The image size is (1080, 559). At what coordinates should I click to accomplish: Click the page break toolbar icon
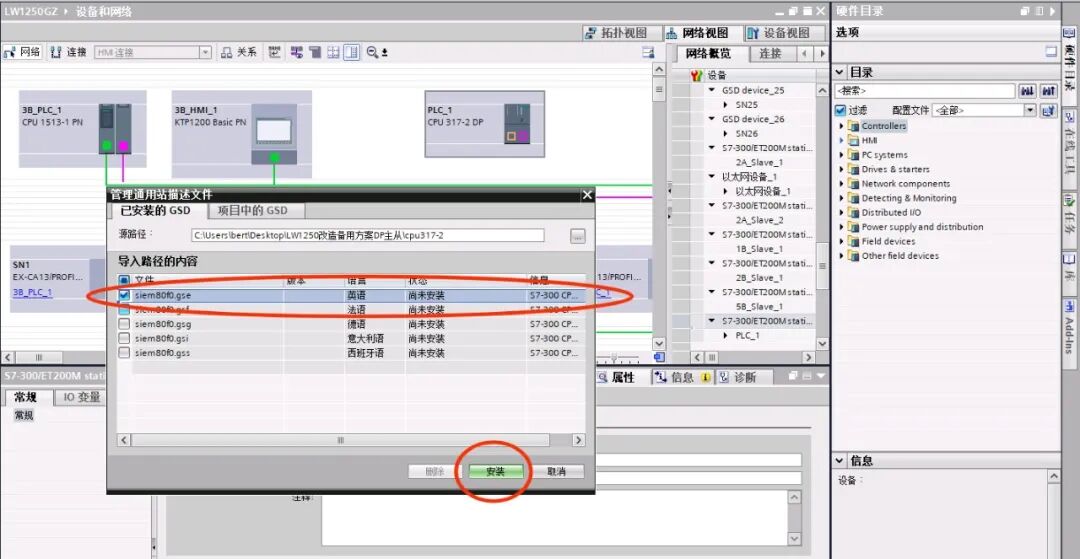click(x=315, y=52)
